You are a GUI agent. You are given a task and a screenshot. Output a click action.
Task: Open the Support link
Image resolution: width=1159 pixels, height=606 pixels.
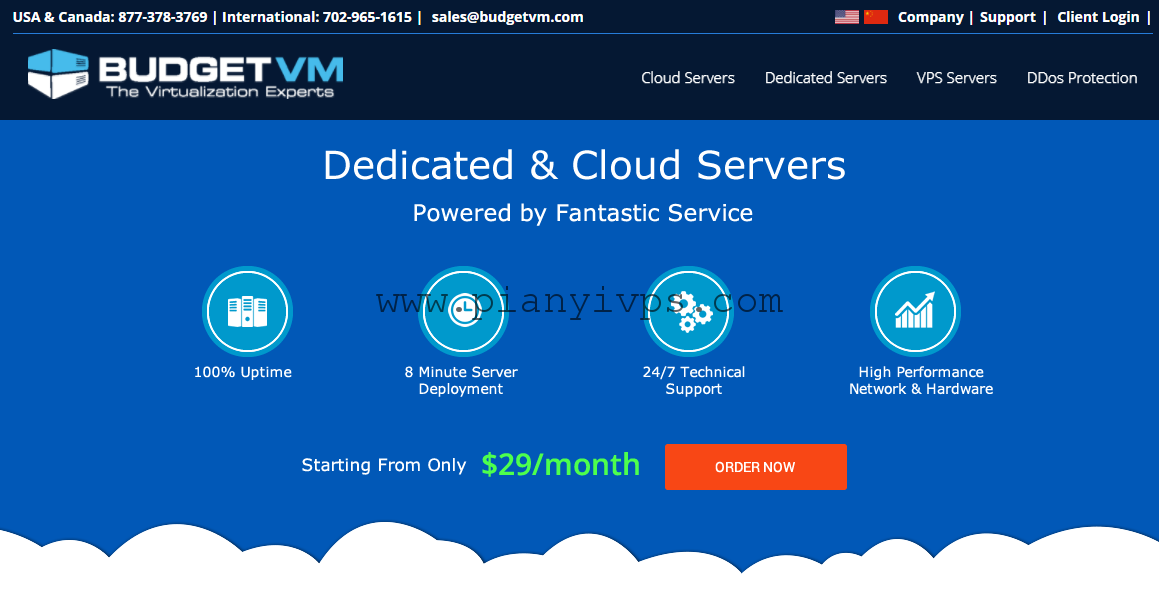pyautogui.click(x=1007, y=17)
